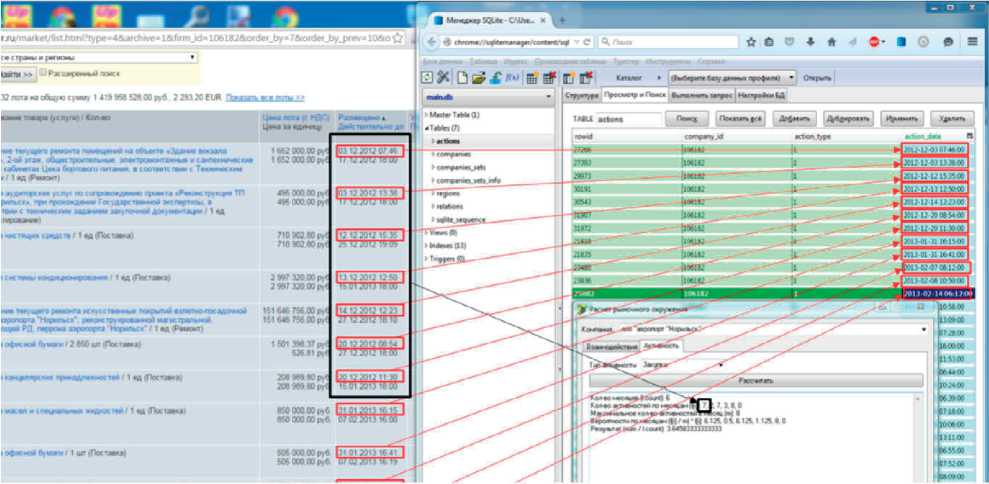Select the relations table in tree
This screenshot has width=989, height=484.
click(x=449, y=206)
